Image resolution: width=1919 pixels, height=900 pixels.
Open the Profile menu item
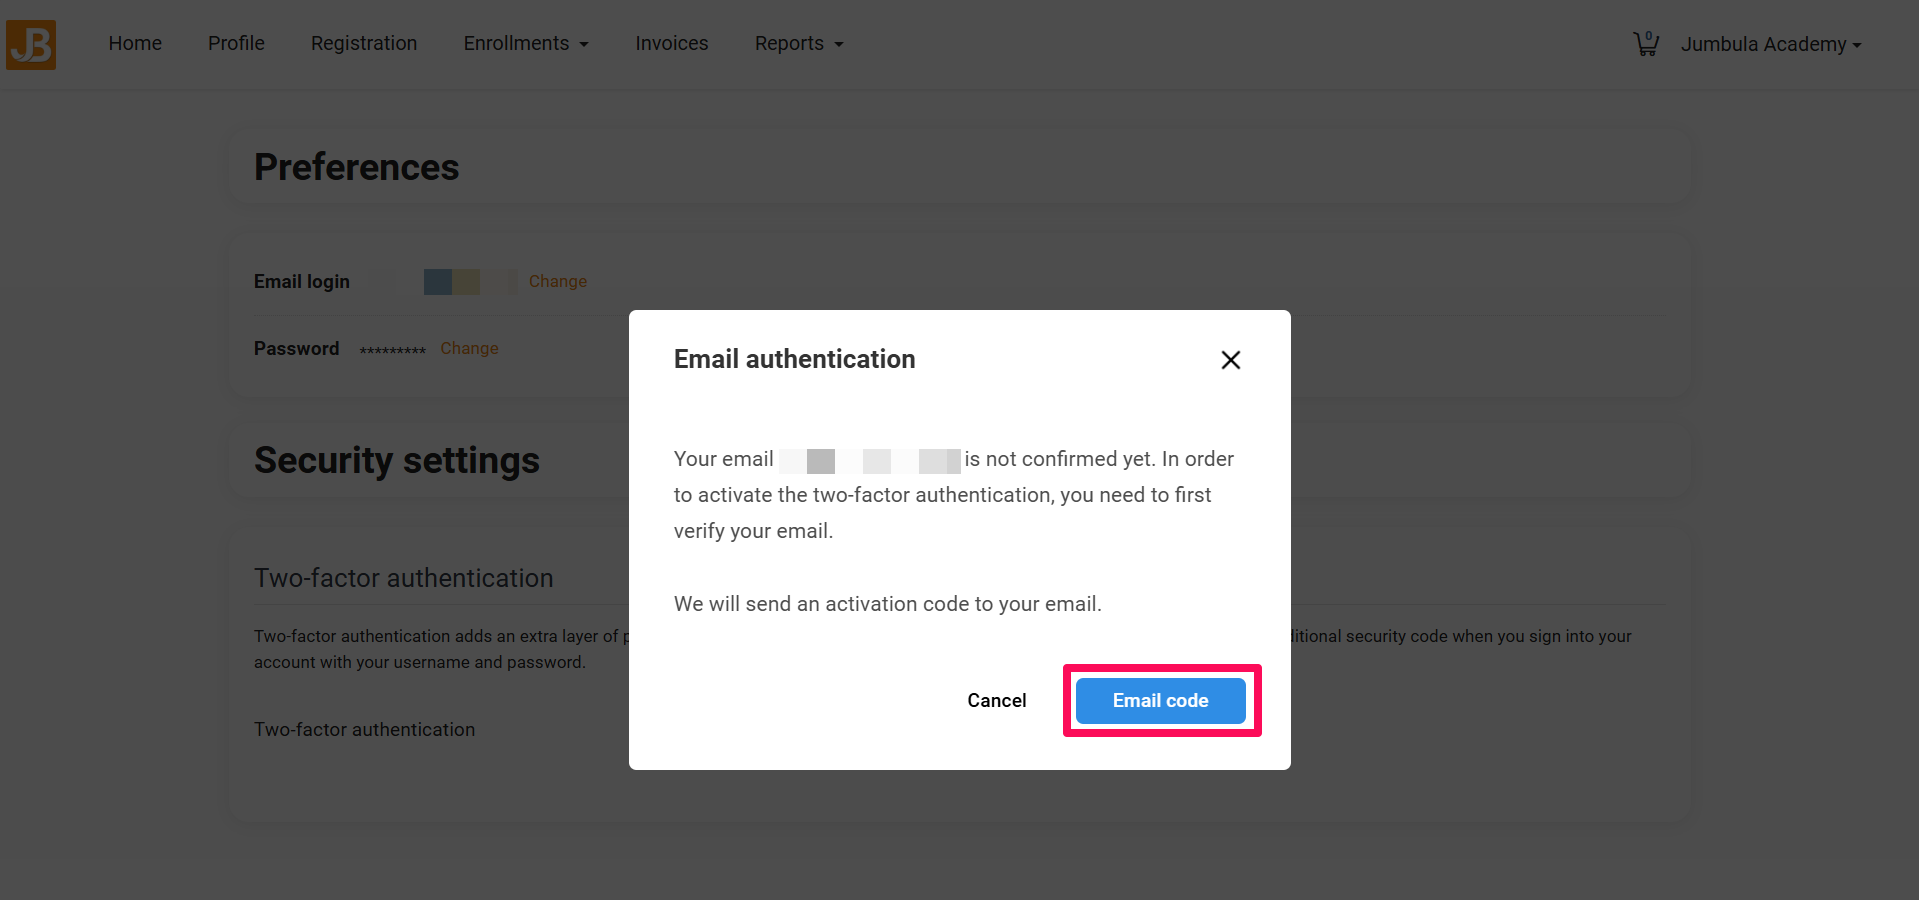tap(236, 44)
